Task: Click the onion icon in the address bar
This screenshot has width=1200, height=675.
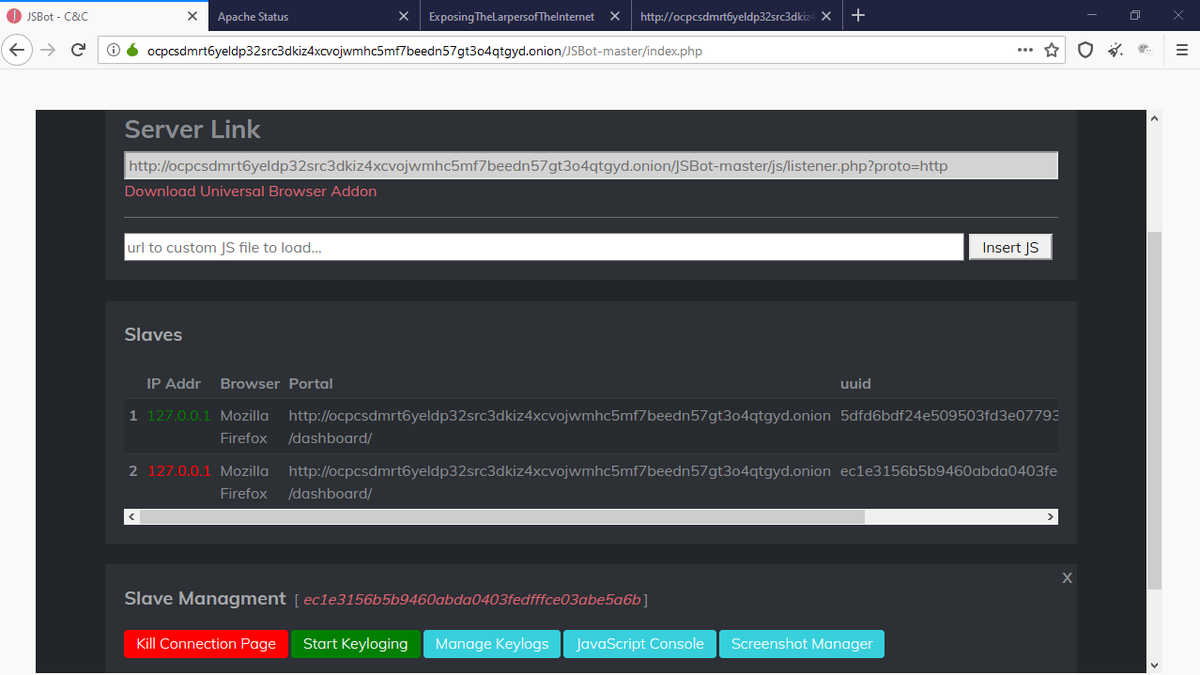Action: (133, 50)
